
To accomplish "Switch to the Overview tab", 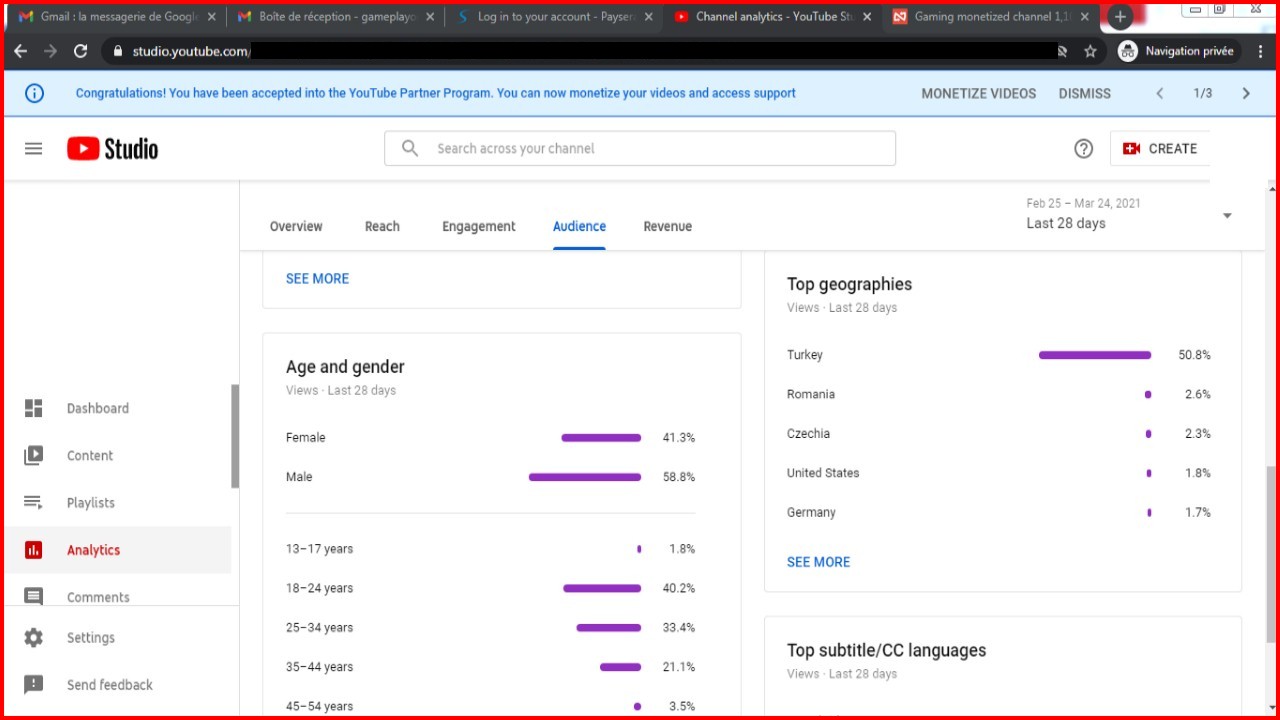I will pyautogui.click(x=296, y=226).
